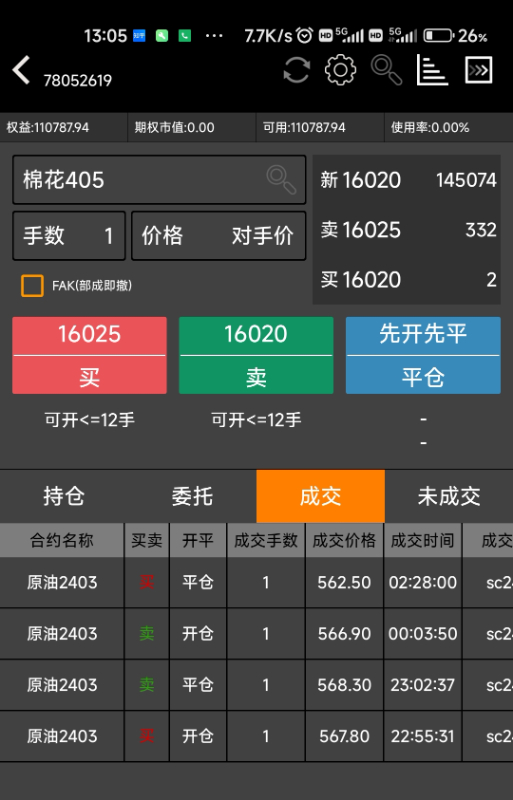
Task: Select the 棉花405 contract field
Action: pos(159,180)
